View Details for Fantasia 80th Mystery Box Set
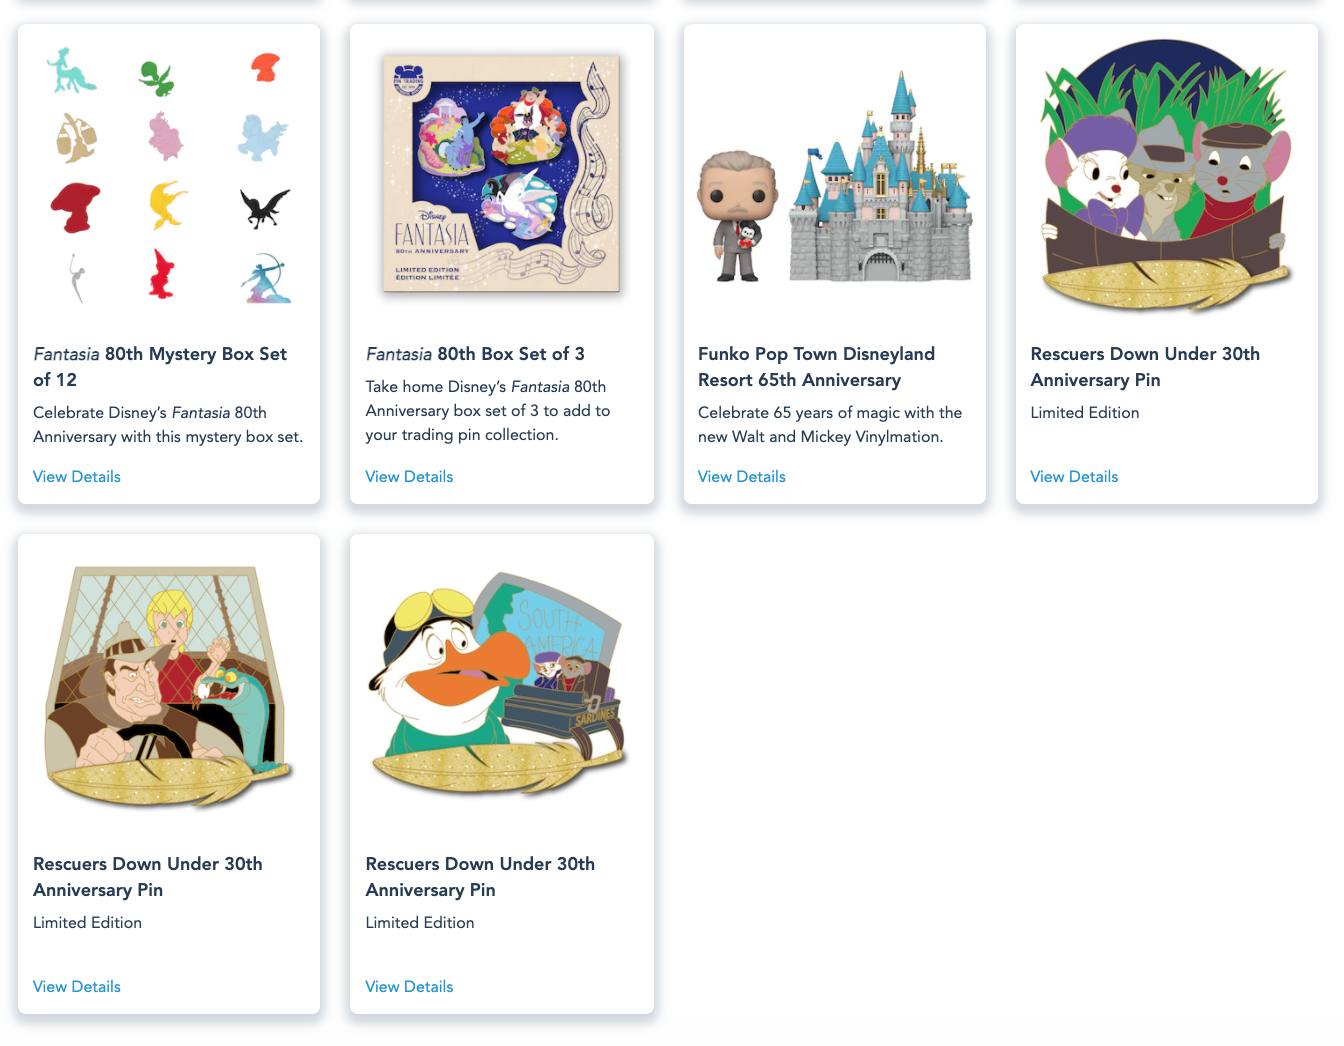Screen dimensions: 1344x1046 77,477
